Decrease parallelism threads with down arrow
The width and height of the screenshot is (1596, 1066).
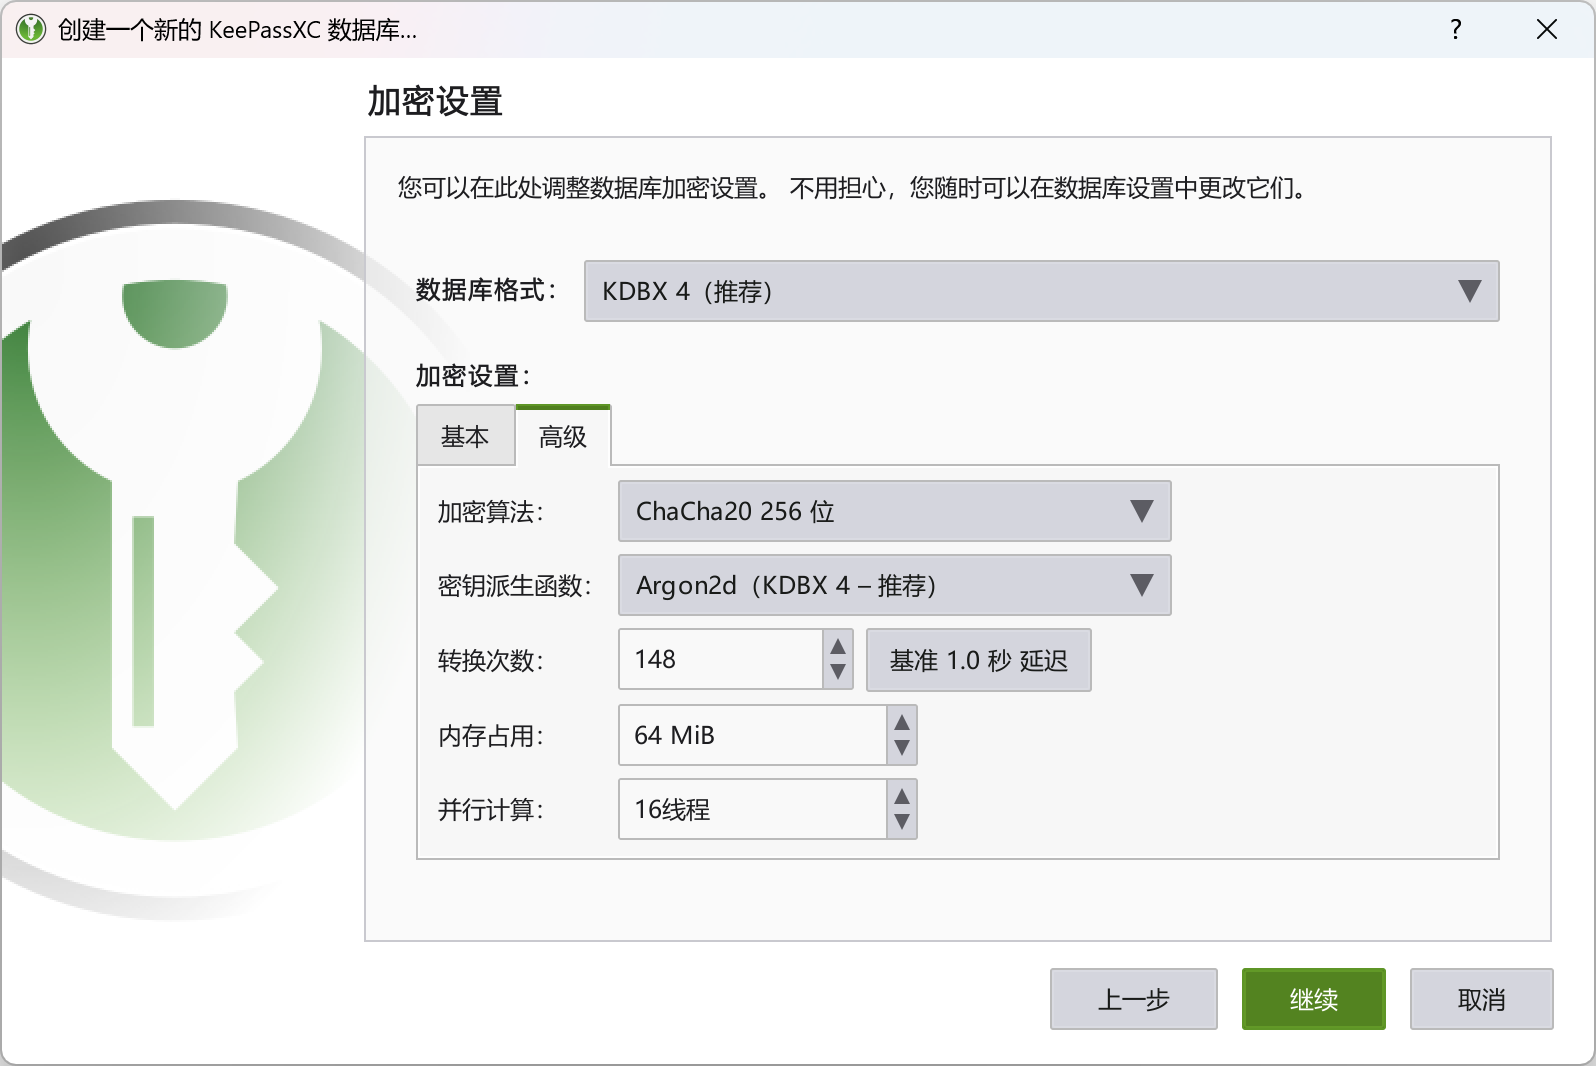click(x=902, y=823)
